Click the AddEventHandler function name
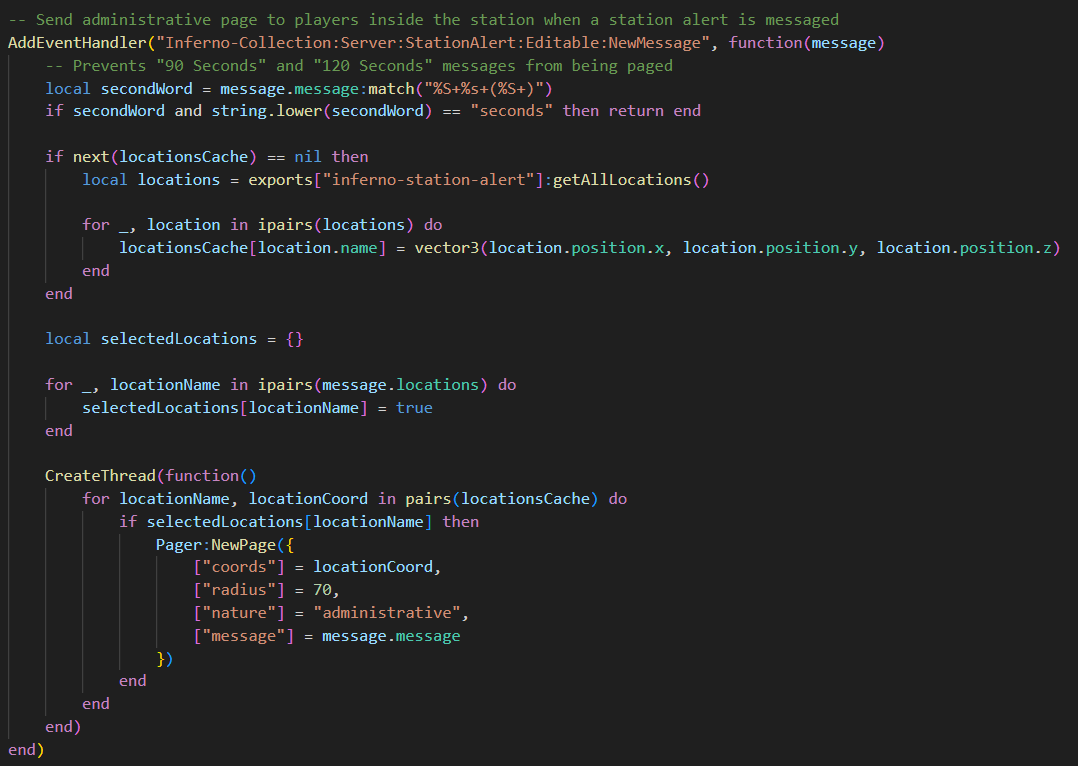Viewport: 1078px width, 766px height. click(72, 42)
